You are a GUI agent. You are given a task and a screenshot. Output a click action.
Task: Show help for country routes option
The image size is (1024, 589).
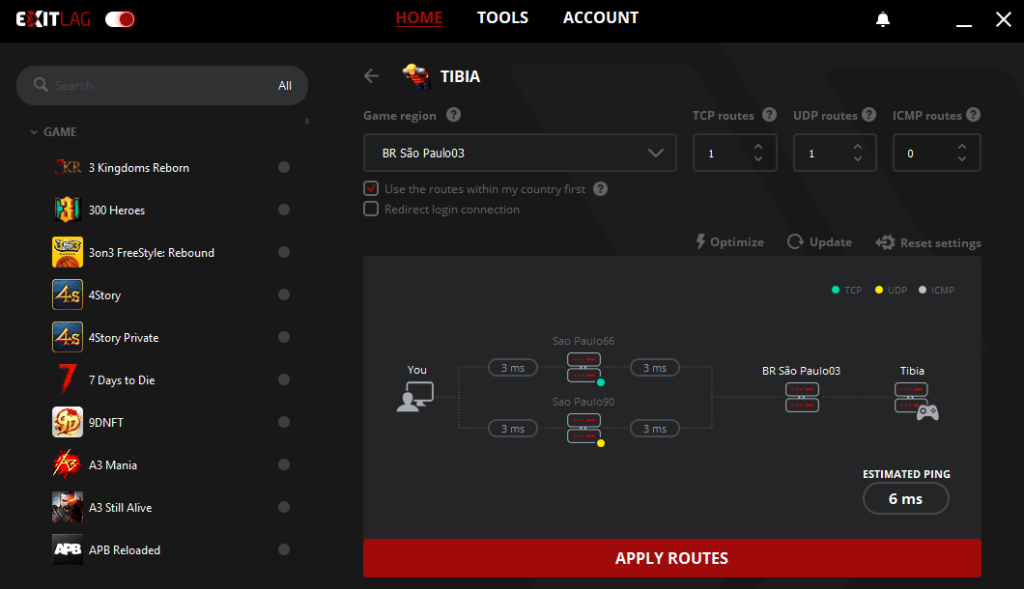coord(600,189)
